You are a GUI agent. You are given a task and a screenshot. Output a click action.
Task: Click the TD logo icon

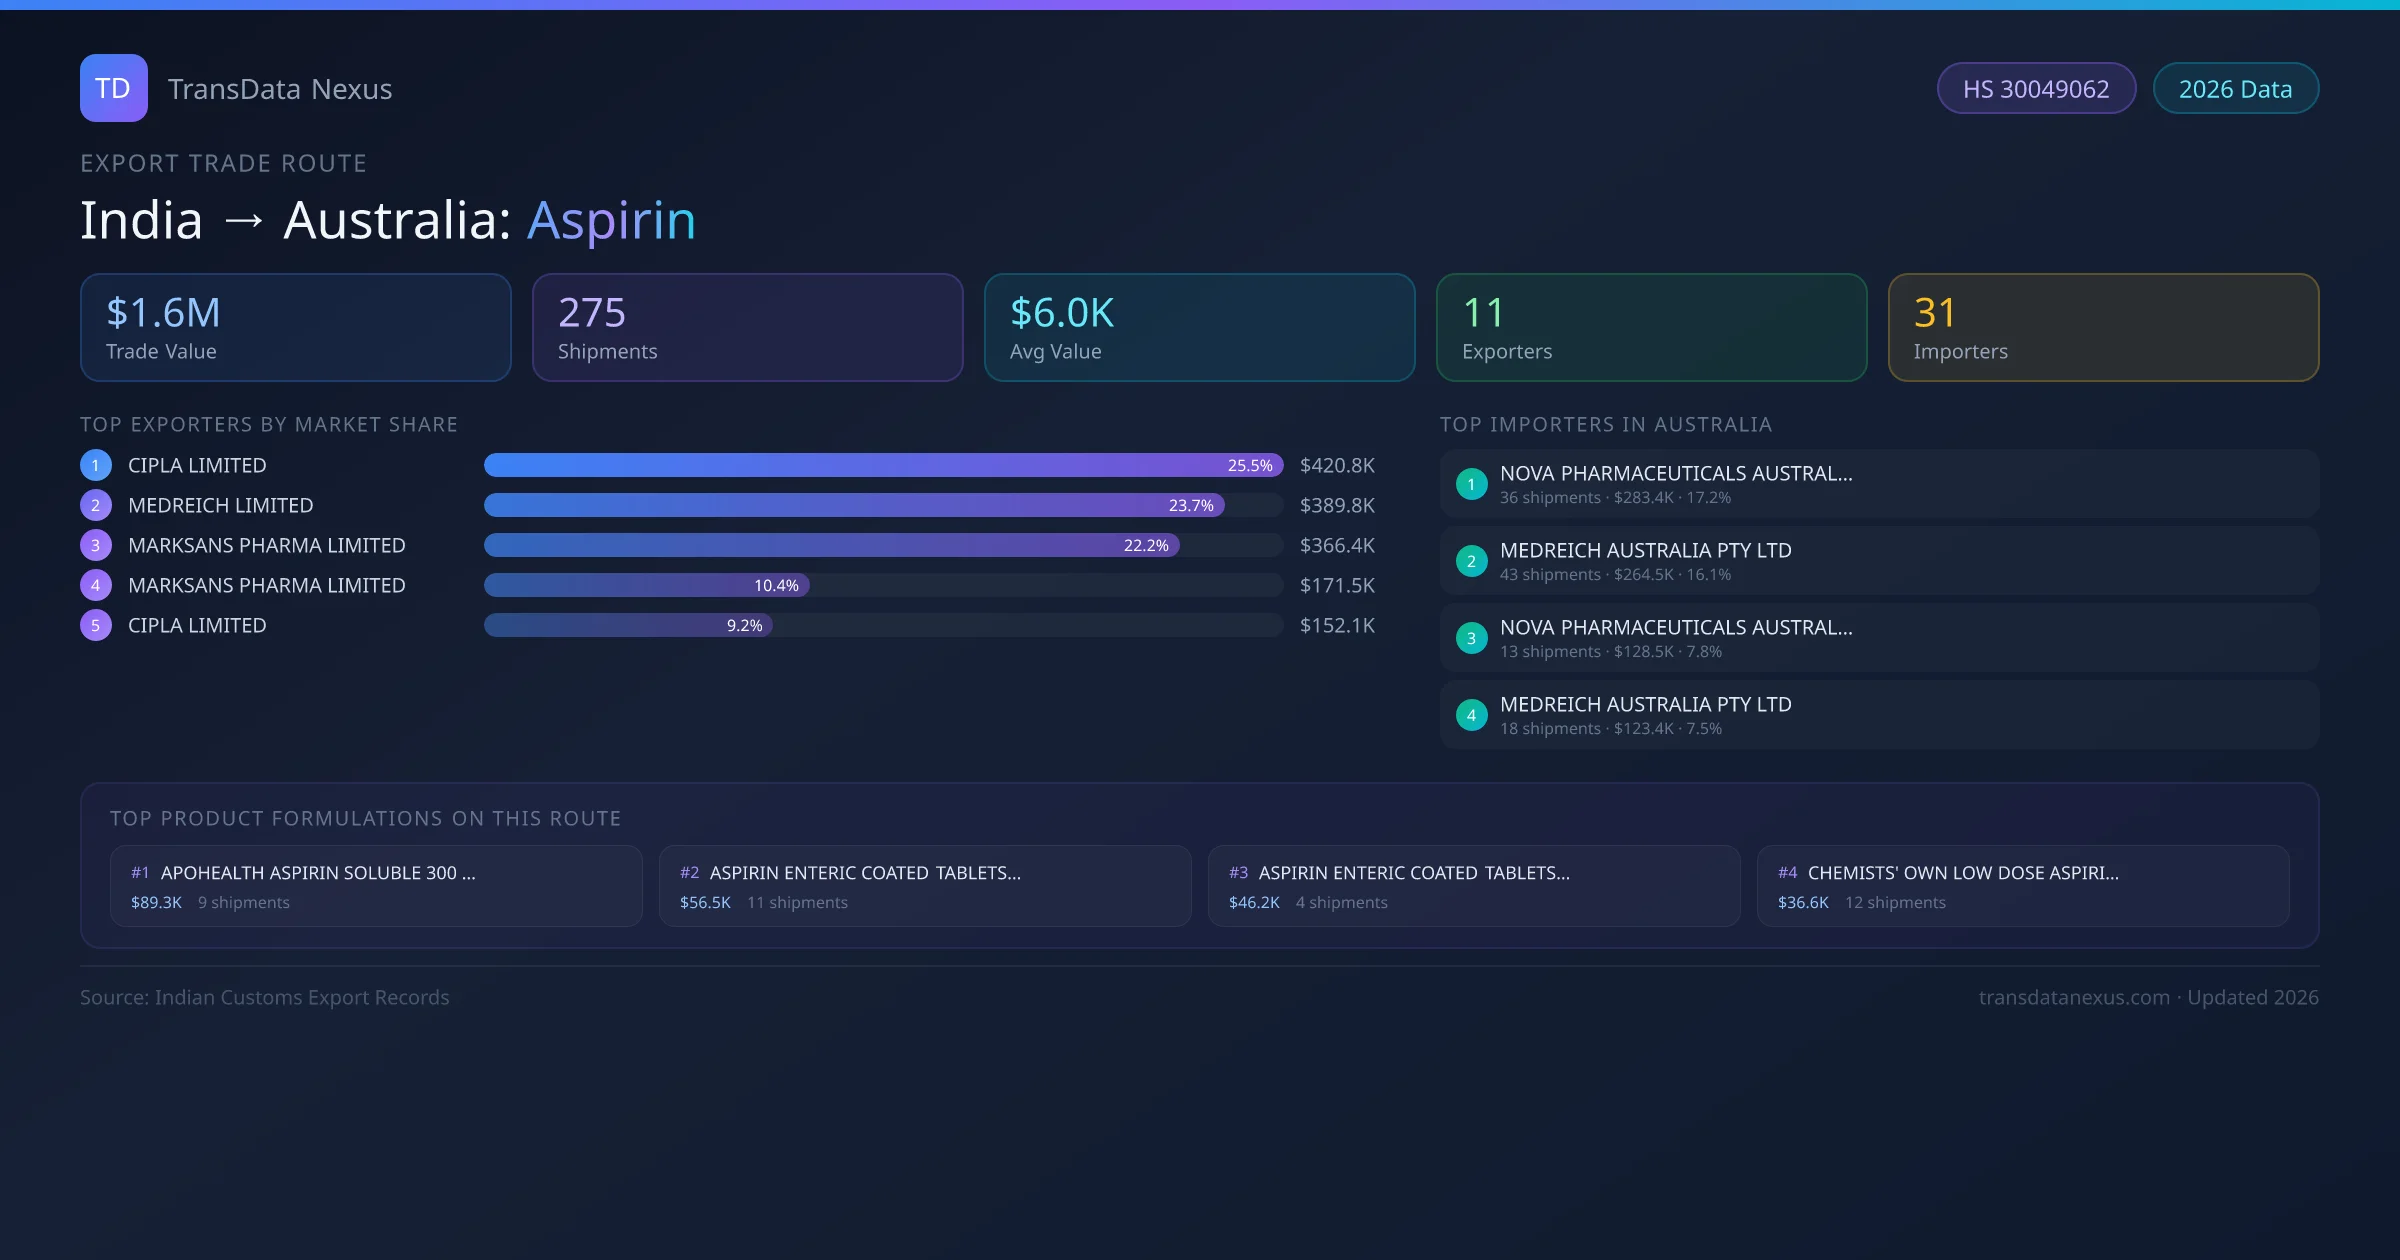click(x=113, y=88)
